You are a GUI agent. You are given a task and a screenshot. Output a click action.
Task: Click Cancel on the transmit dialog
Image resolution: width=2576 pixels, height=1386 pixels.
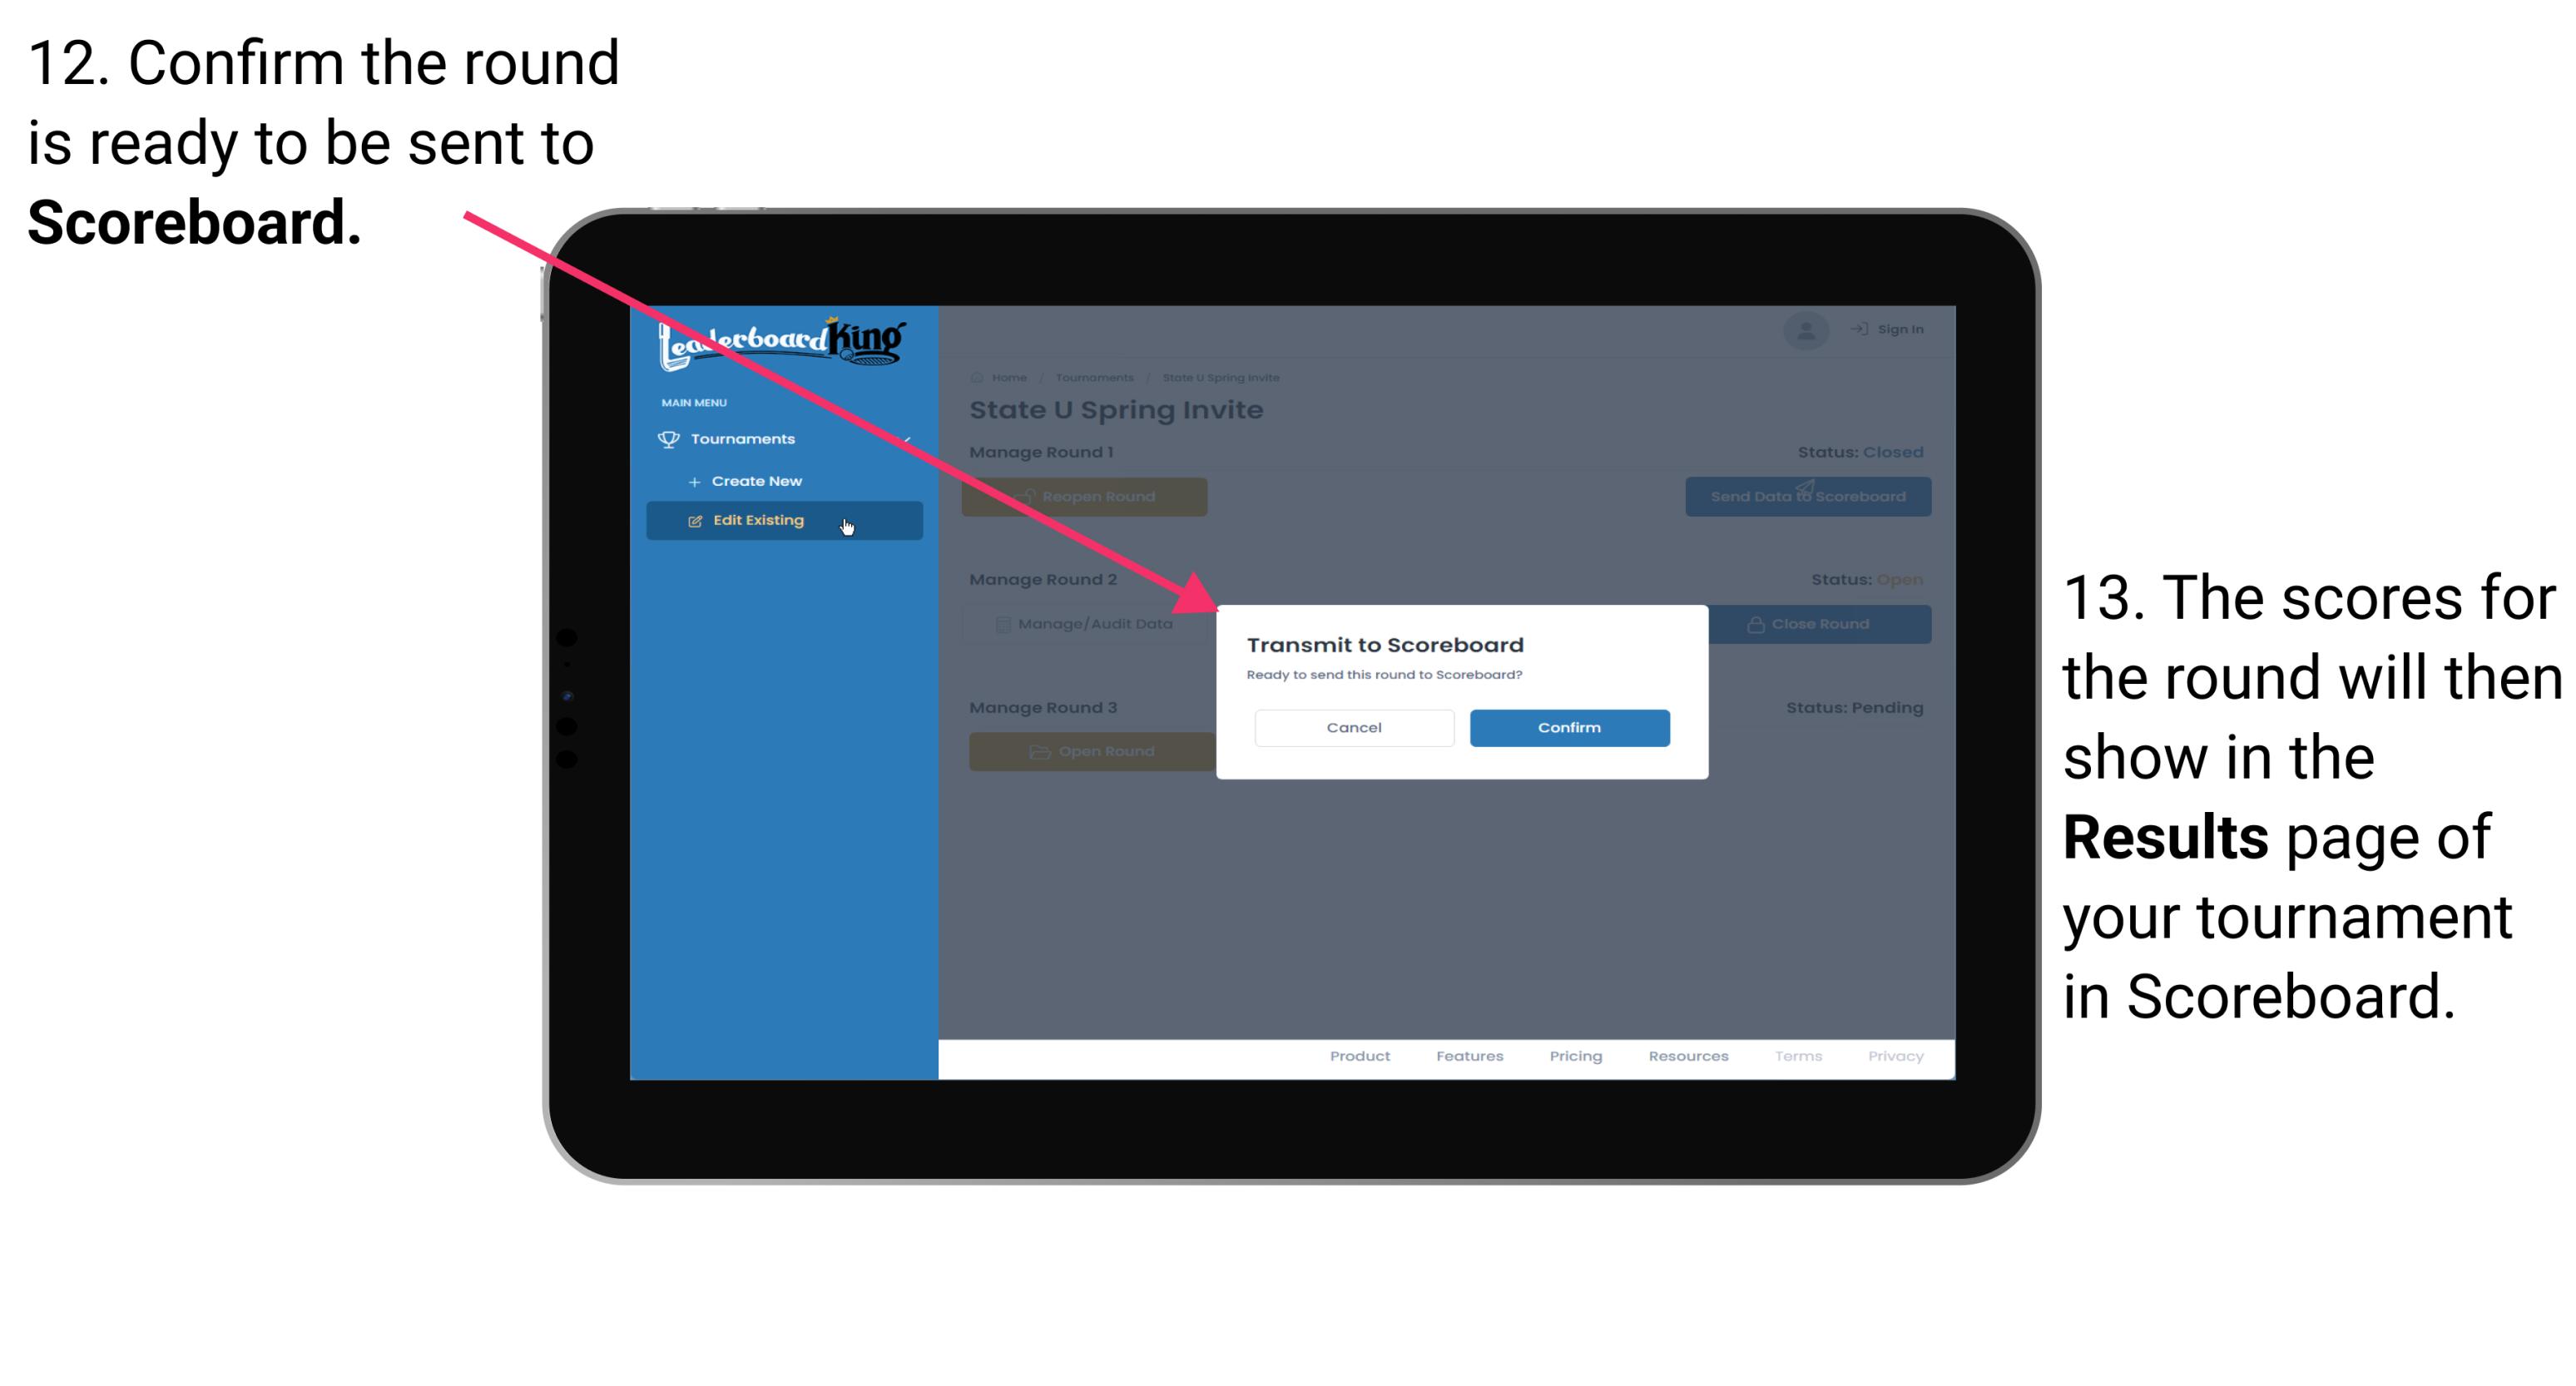tap(1355, 725)
